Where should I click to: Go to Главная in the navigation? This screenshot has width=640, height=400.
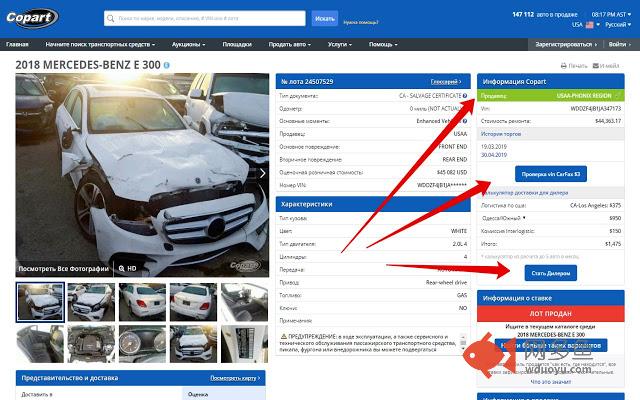click(17, 44)
